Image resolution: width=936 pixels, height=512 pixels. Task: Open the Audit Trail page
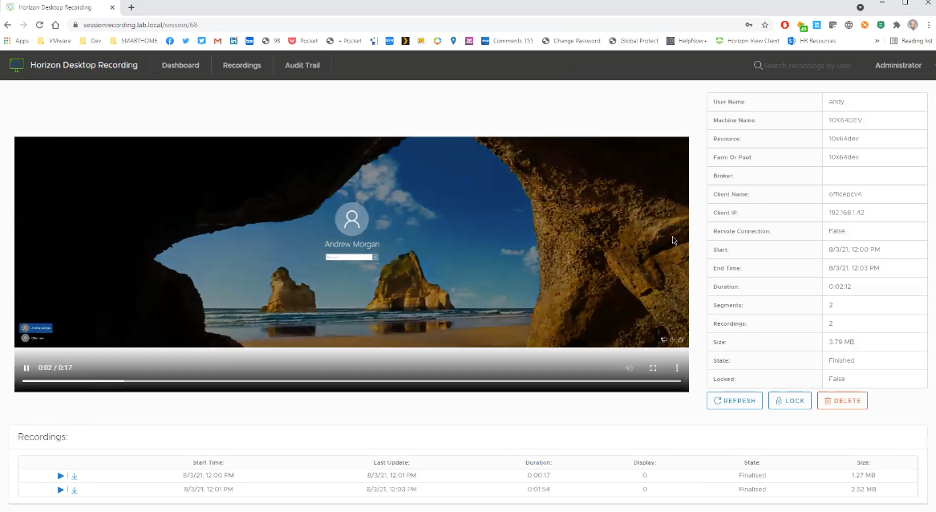(302, 65)
